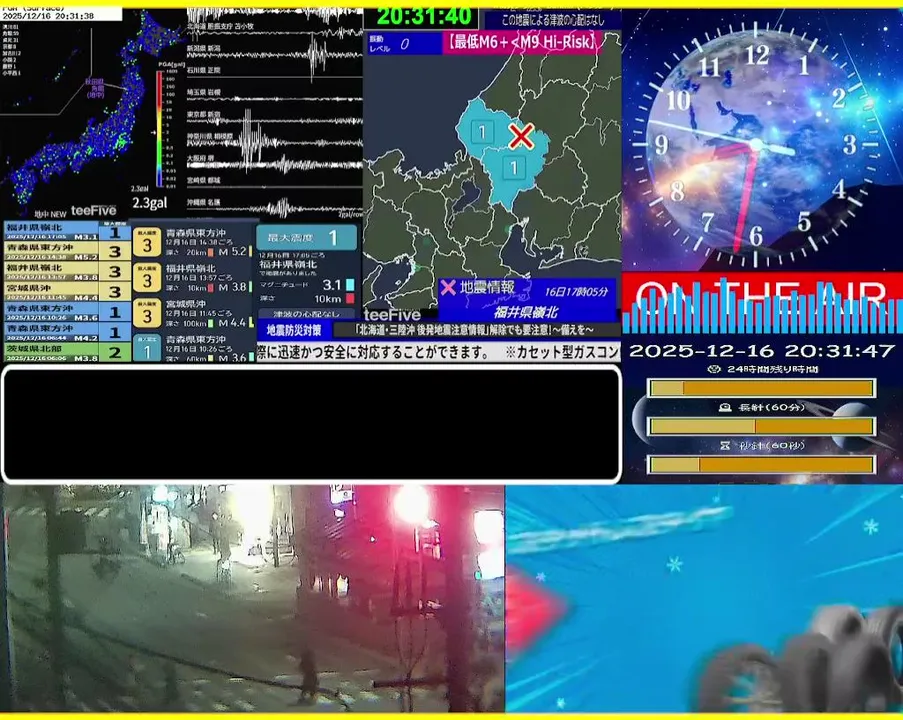903x720 pixels.
Task: Click the 福井県嶺北 name in the blue 地震情報 banner
Action: (x=525, y=312)
